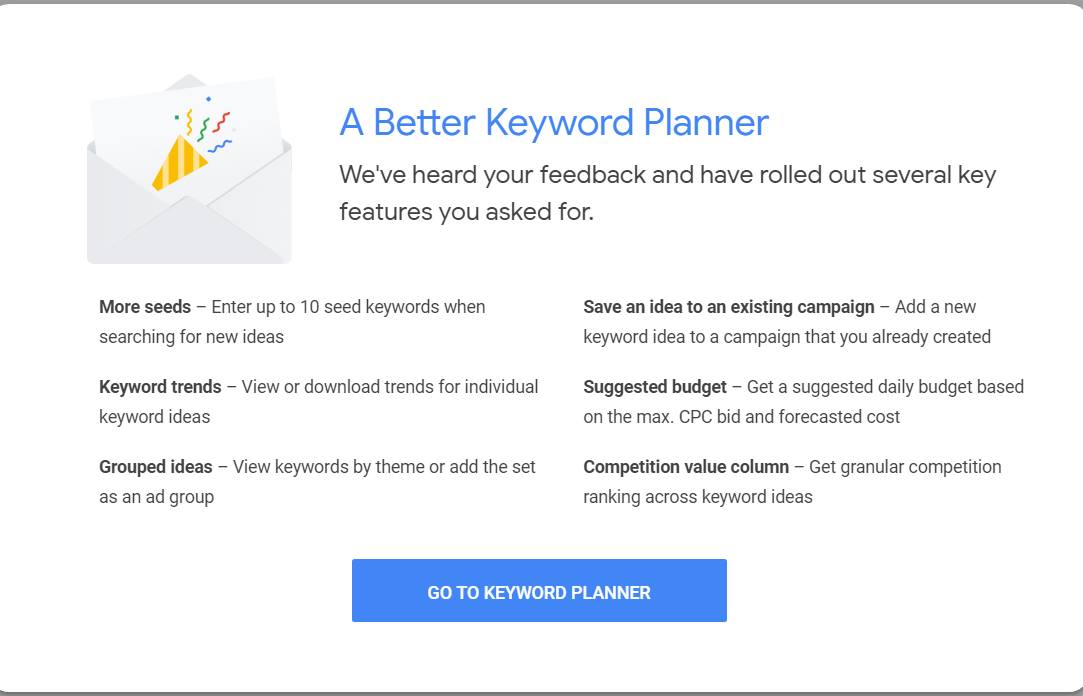Click the colorful confetti squiggles on the card
The width and height of the screenshot is (1083, 696).
(205, 124)
